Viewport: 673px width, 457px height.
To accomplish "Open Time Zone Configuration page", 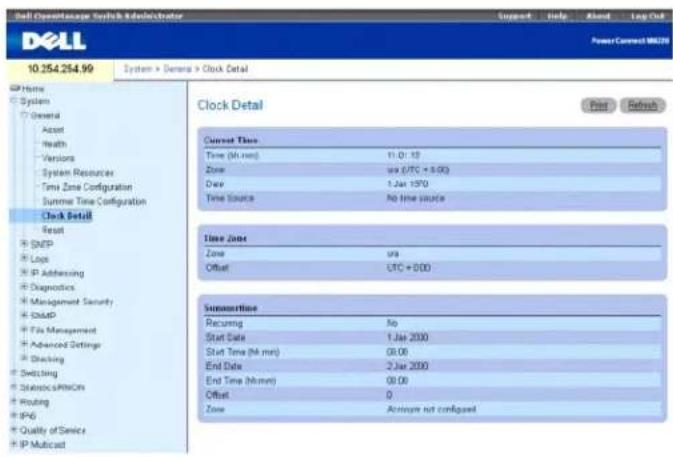I will [x=87, y=187].
